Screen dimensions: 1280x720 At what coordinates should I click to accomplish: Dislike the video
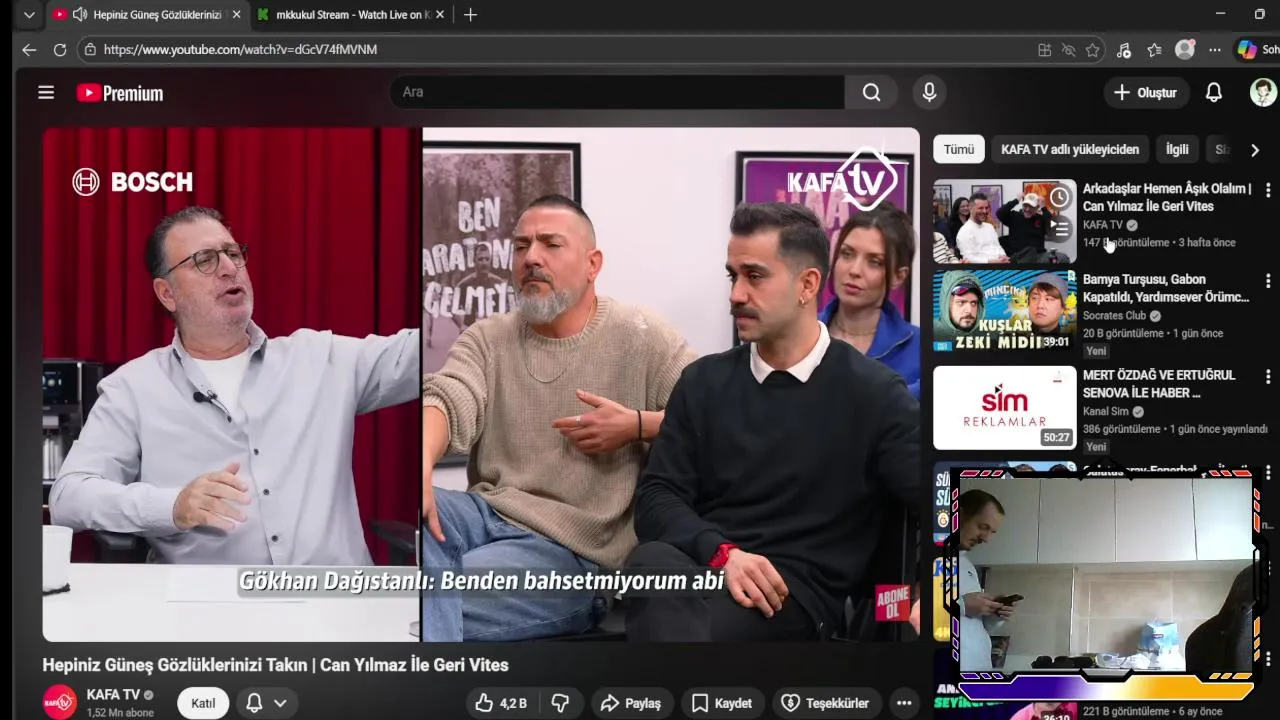561,703
